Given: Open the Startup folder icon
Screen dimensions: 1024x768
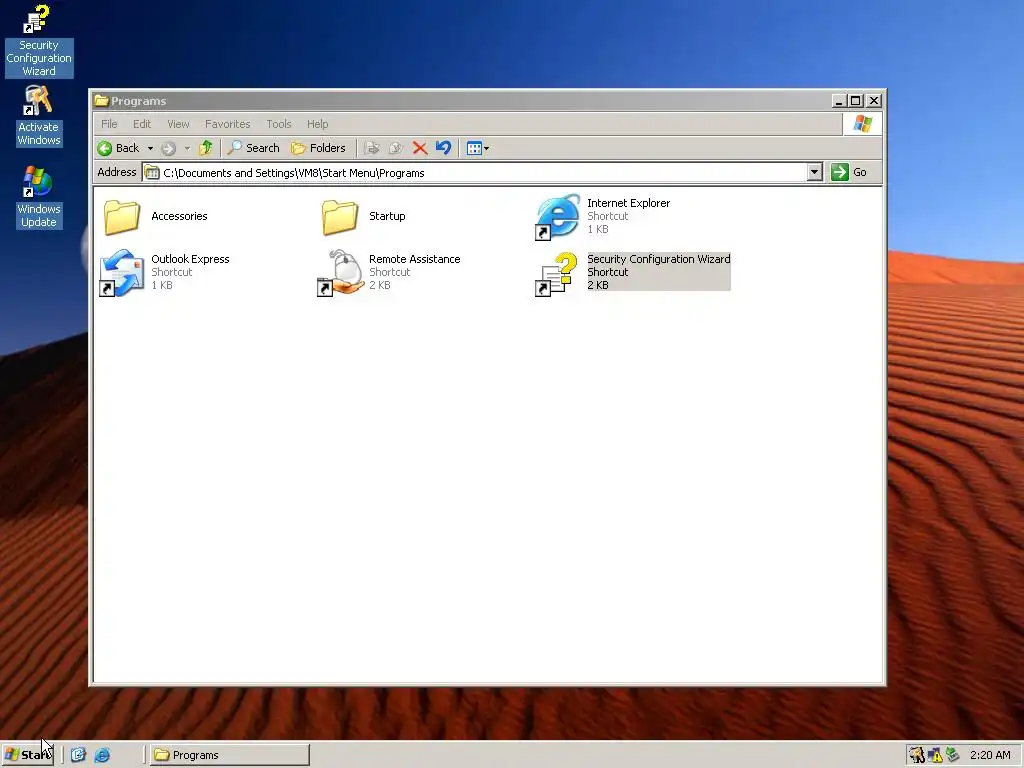Looking at the screenshot, I should [340, 217].
